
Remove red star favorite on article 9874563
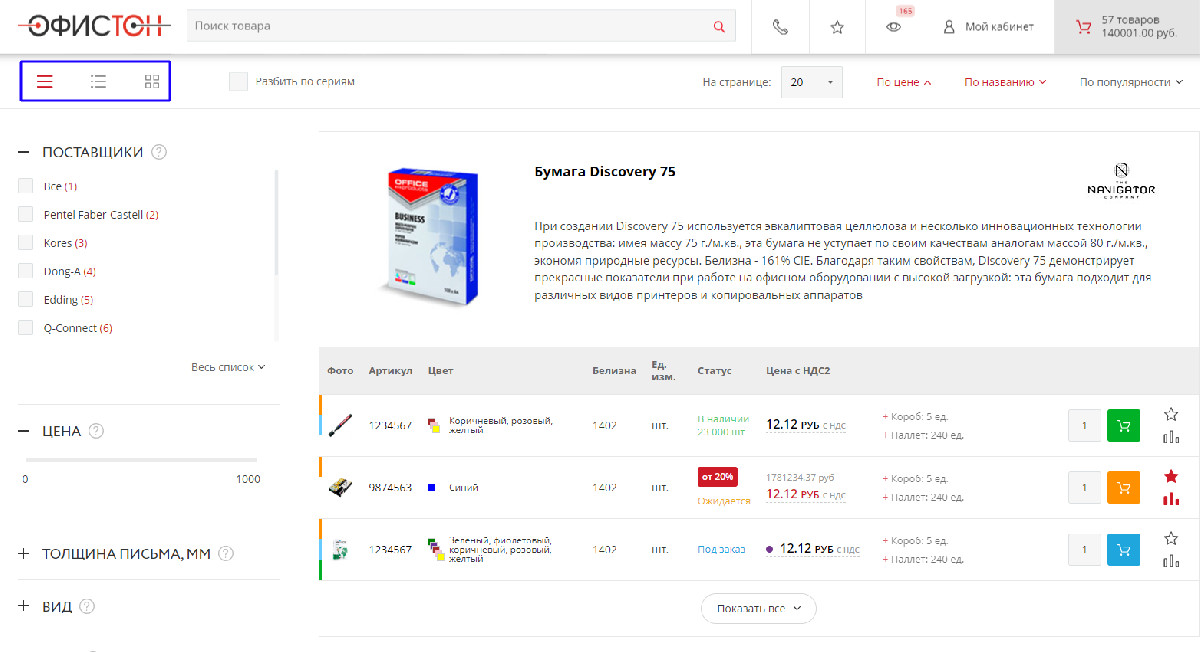(x=1171, y=476)
